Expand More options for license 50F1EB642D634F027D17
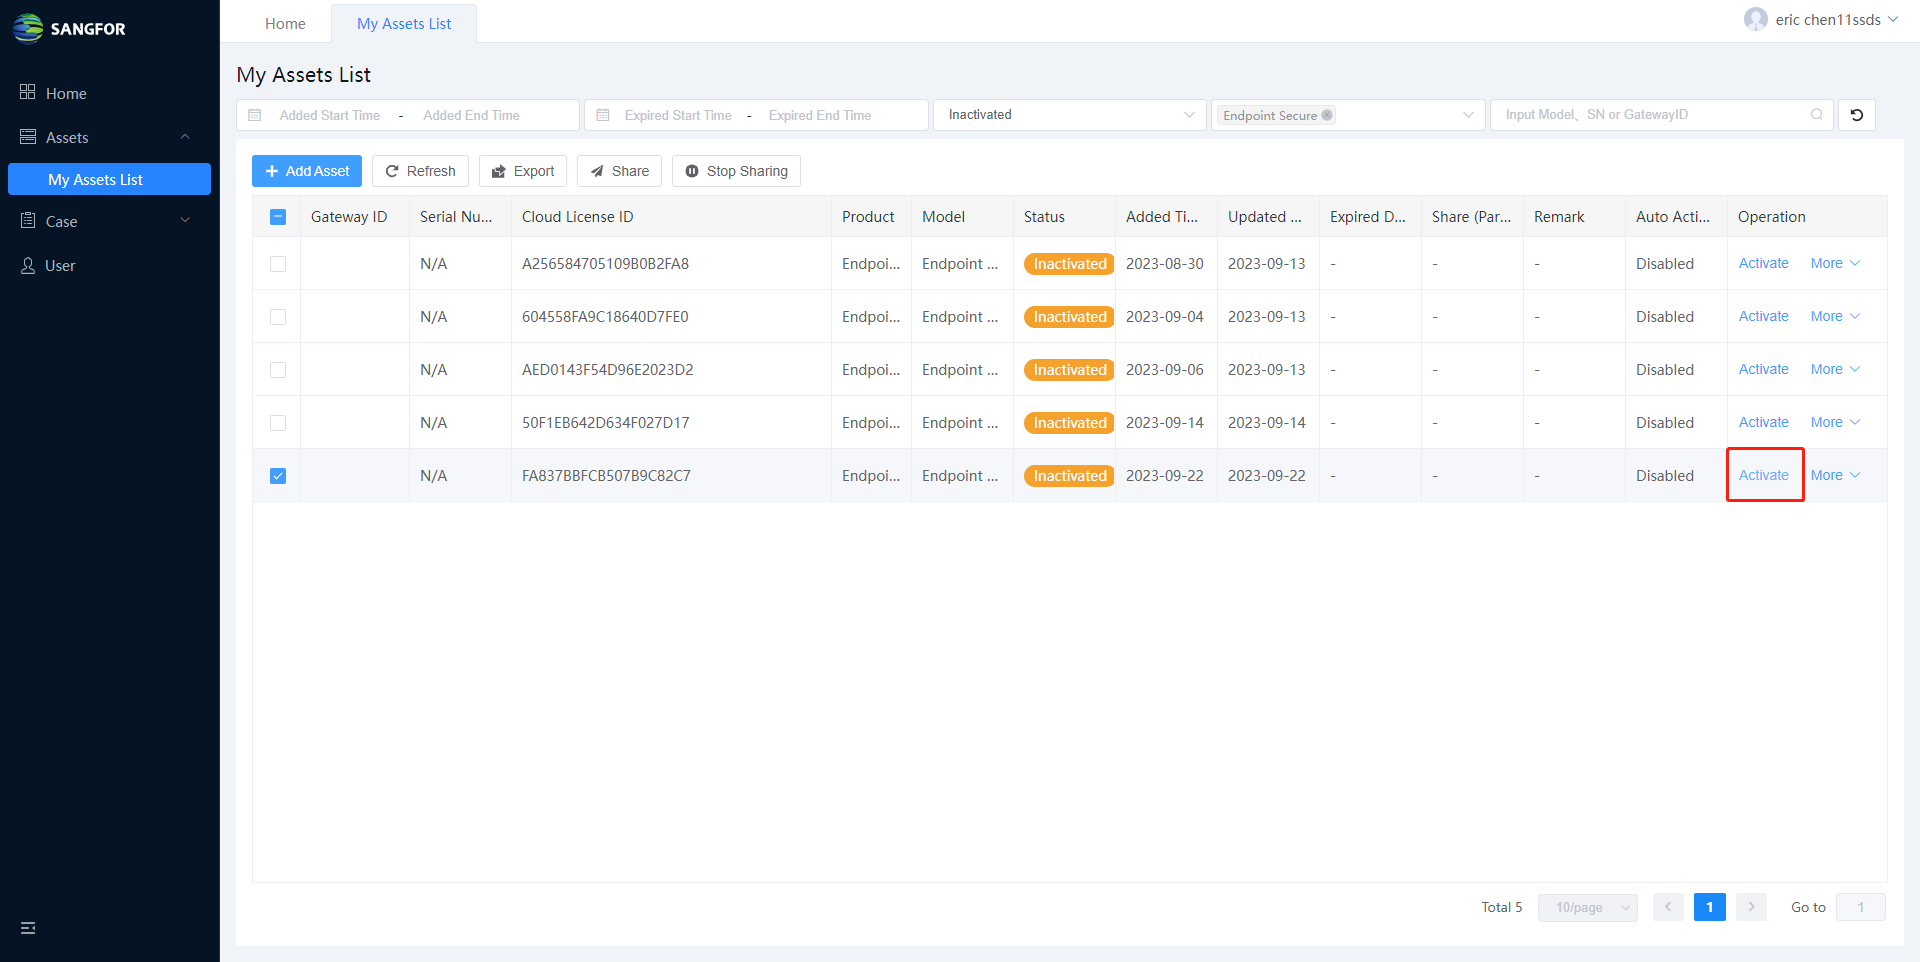 [x=1834, y=423]
